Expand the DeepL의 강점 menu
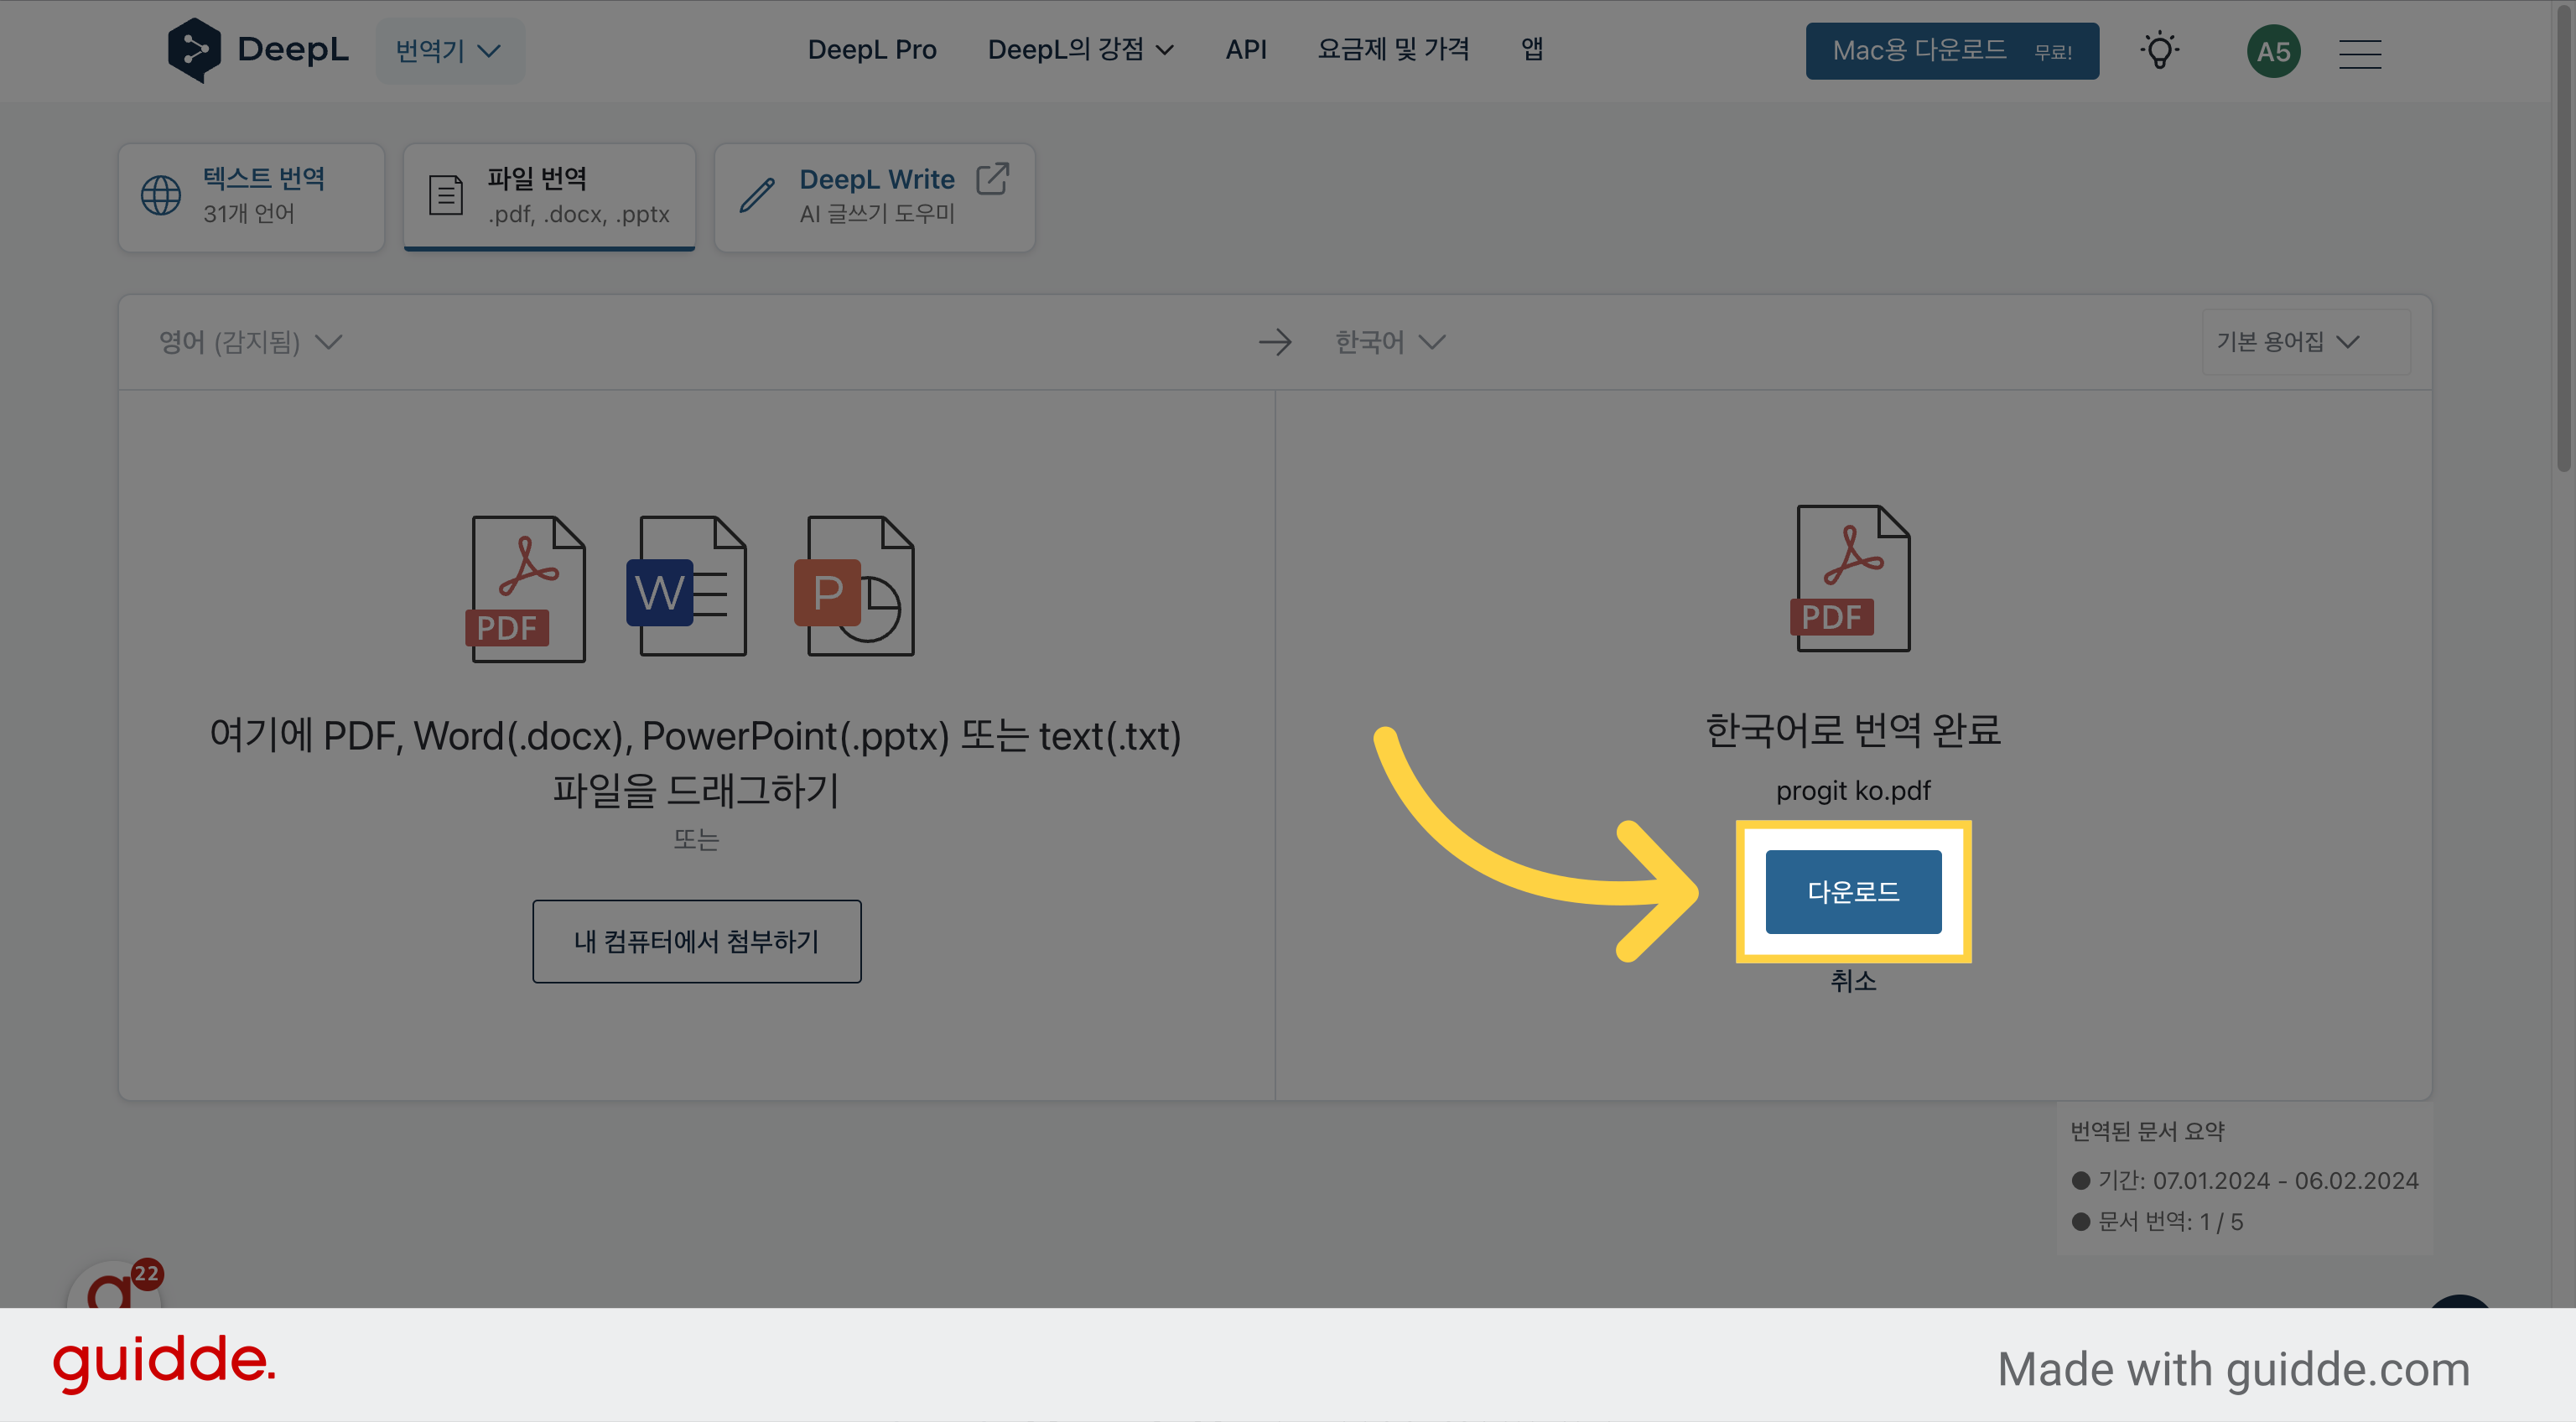Image resolution: width=2576 pixels, height=1422 pixels. [1080, 50]
